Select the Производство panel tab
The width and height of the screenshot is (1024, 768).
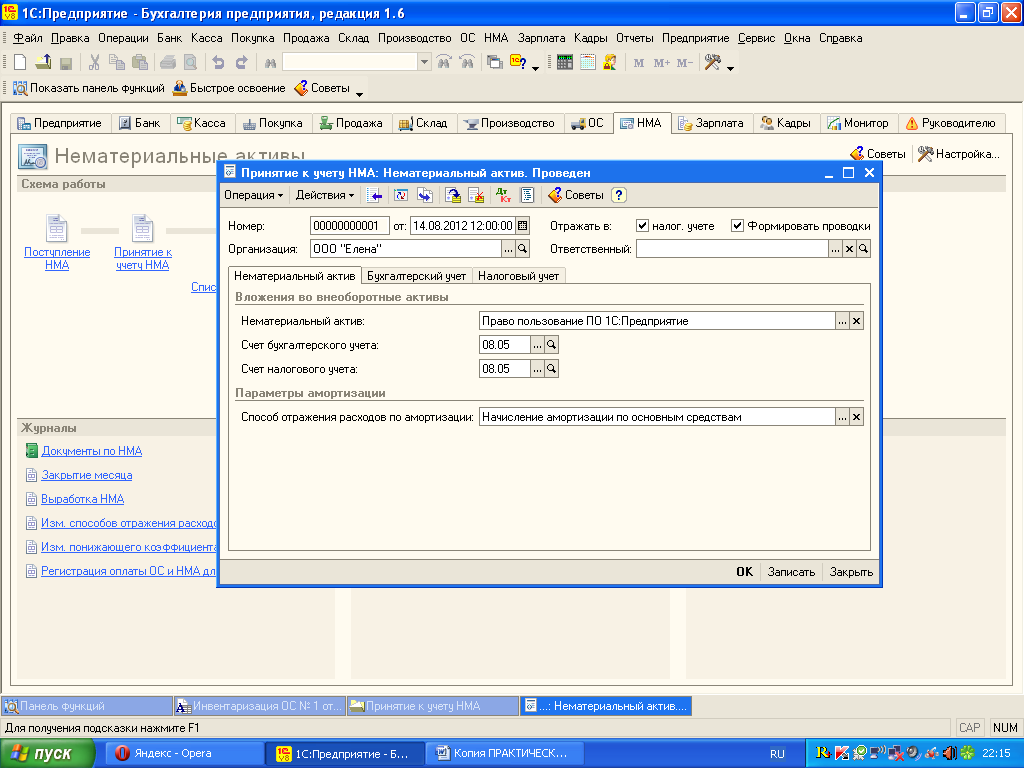(509, 123)
